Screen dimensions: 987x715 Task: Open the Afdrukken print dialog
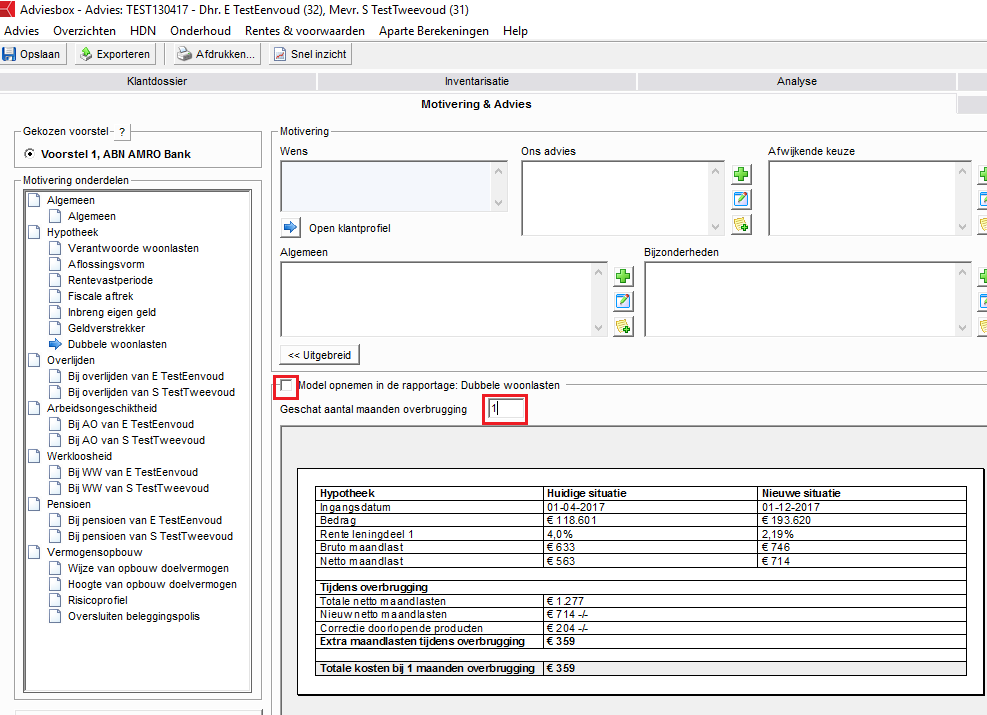point(217,54)
